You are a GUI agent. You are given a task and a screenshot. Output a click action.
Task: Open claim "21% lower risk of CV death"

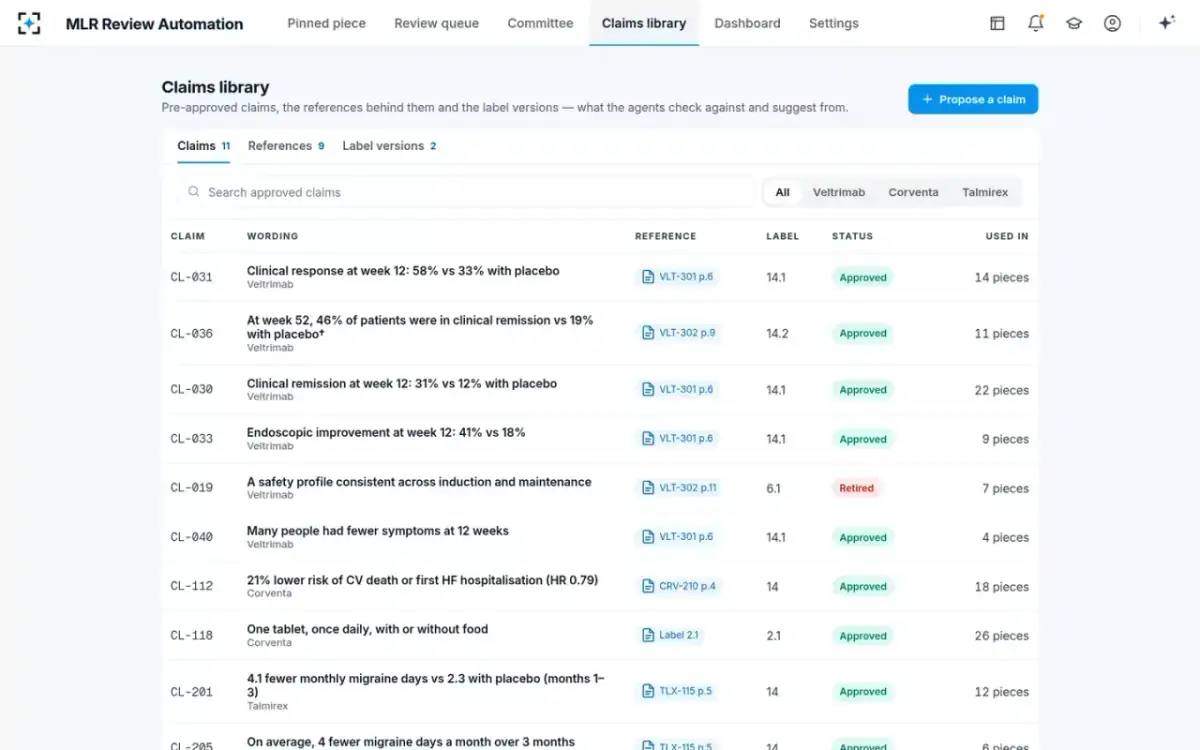[x=422, y=579]
